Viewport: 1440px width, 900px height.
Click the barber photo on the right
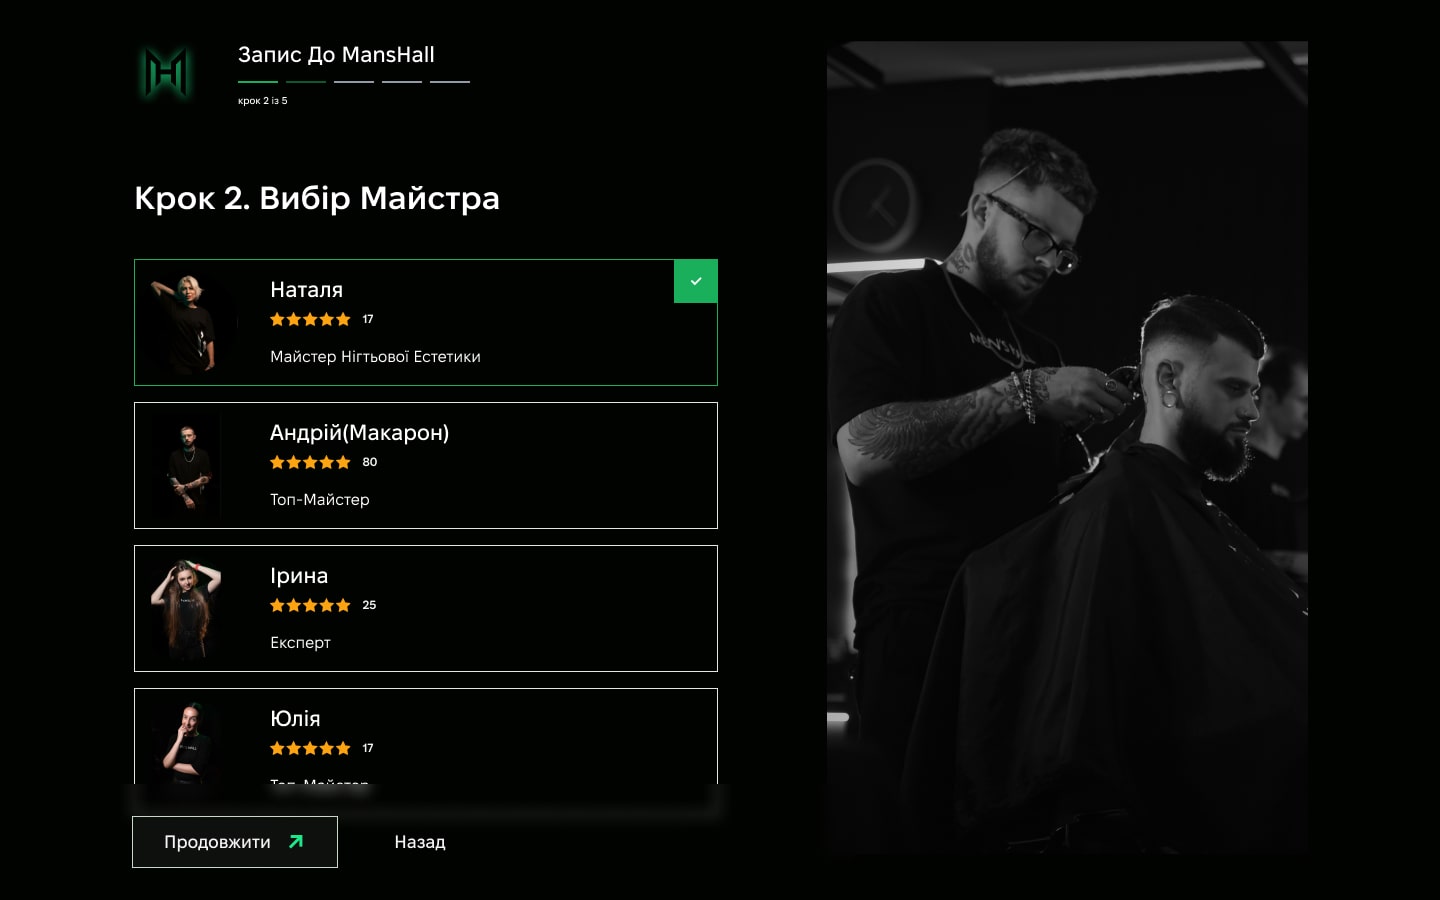(x=1067, y=447)
